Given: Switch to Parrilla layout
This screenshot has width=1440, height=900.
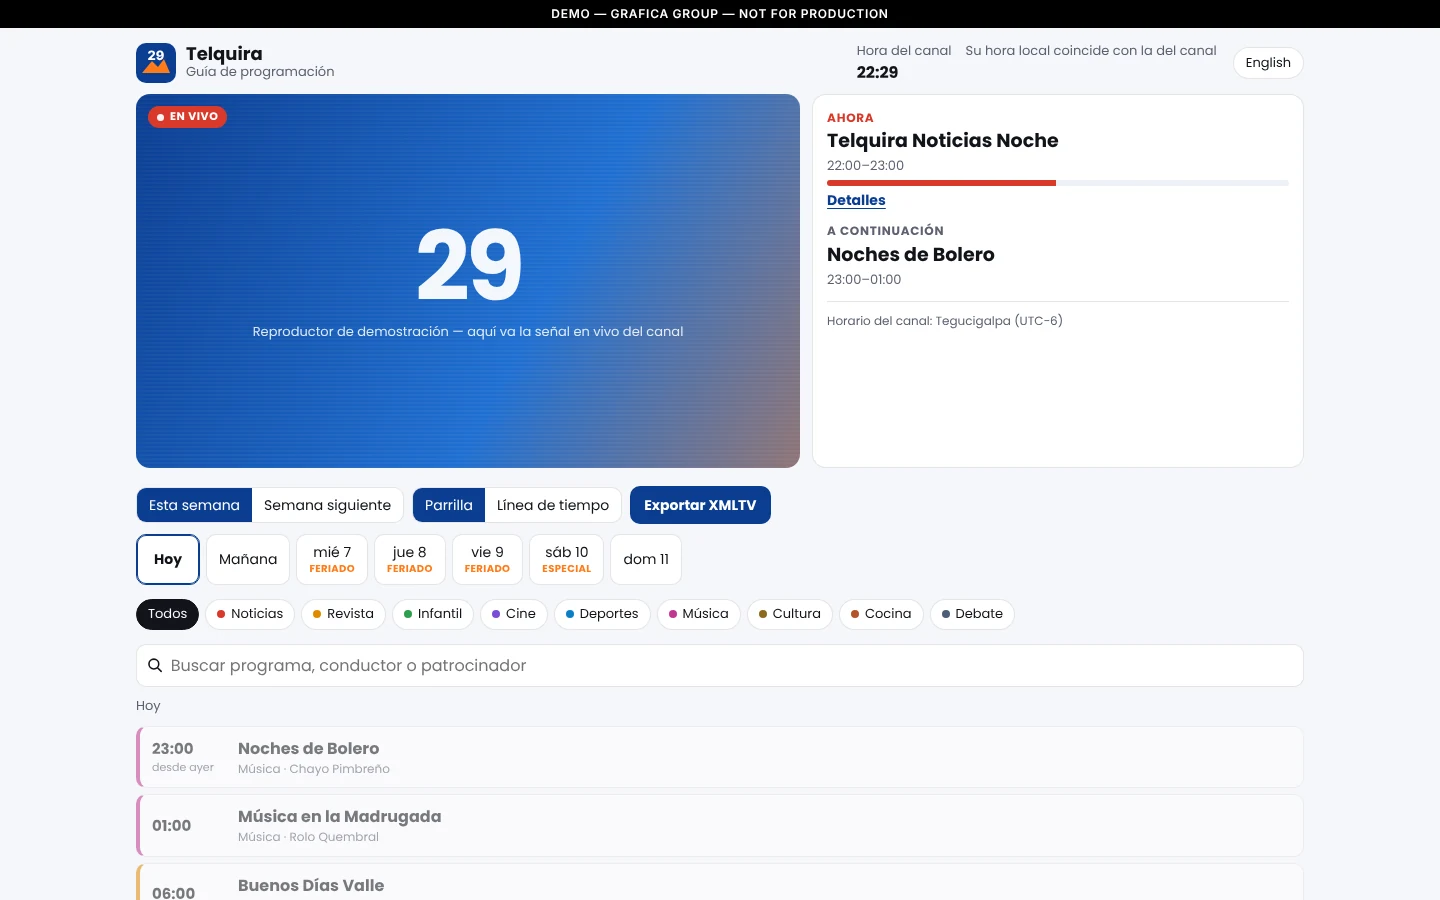Looking at the screenshot, I should [449, 505].
